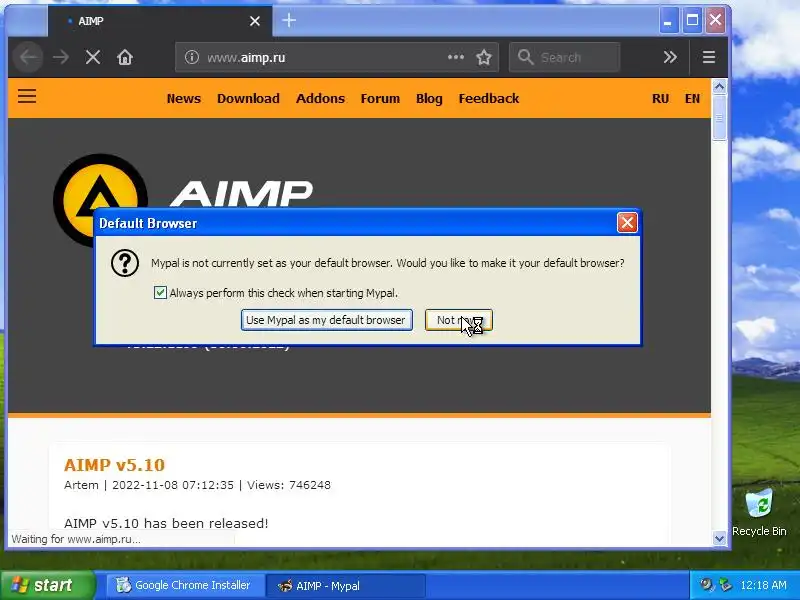Click the browser forward arrow
Screen dimensions: 800x600
click(x=61, y=57)
